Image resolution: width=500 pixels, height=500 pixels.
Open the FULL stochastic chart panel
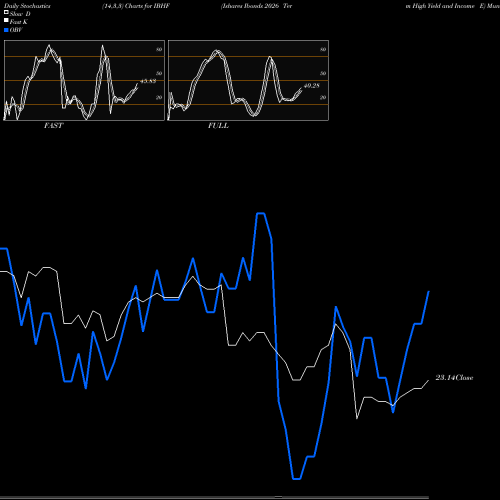[248, 80]
